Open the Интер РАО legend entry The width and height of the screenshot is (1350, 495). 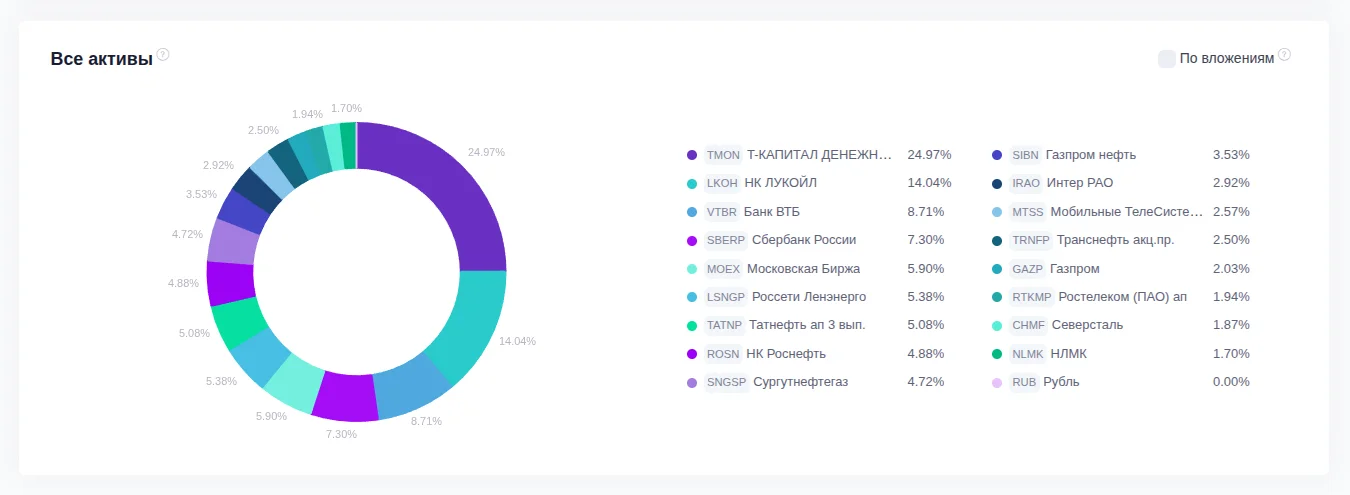tap(1079, 183)
